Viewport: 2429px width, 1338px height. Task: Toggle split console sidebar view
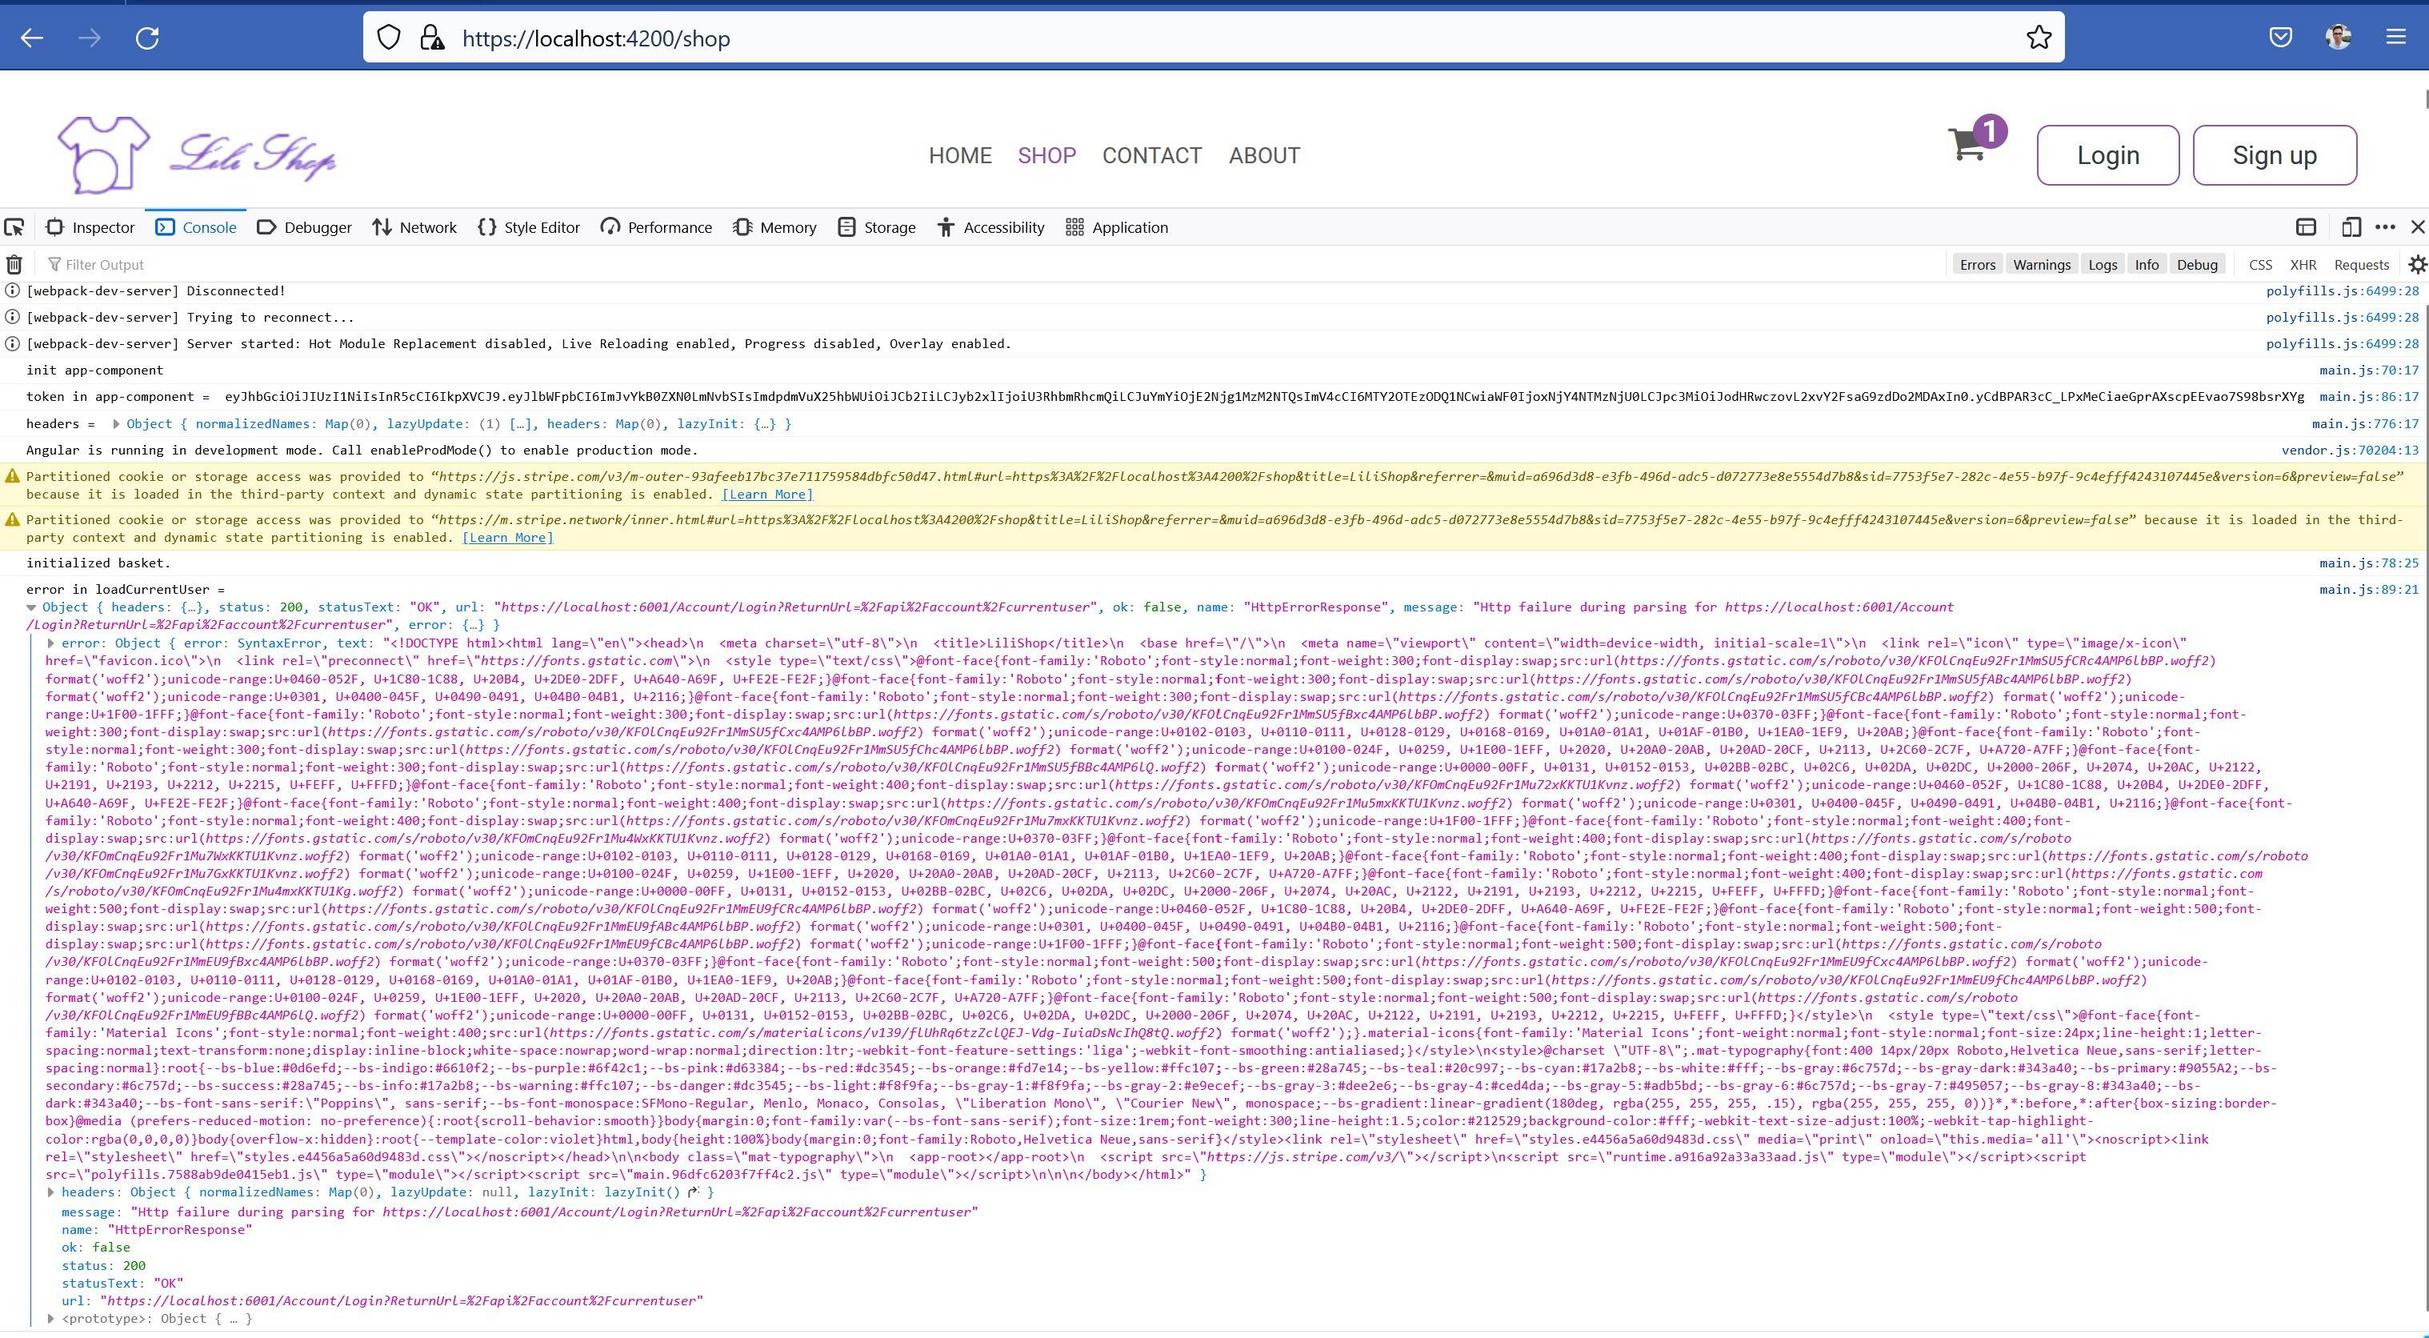[2306, 227]
